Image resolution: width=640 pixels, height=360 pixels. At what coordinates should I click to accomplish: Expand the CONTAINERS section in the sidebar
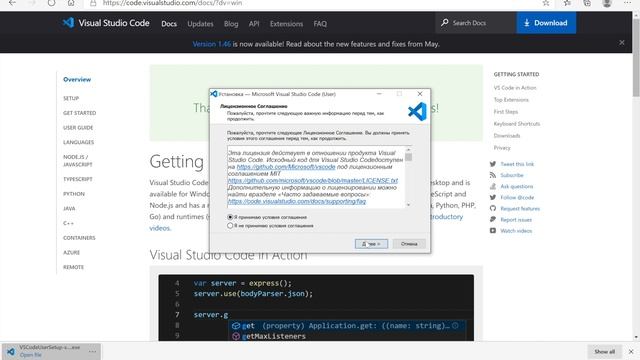click(x=79, y=238)
